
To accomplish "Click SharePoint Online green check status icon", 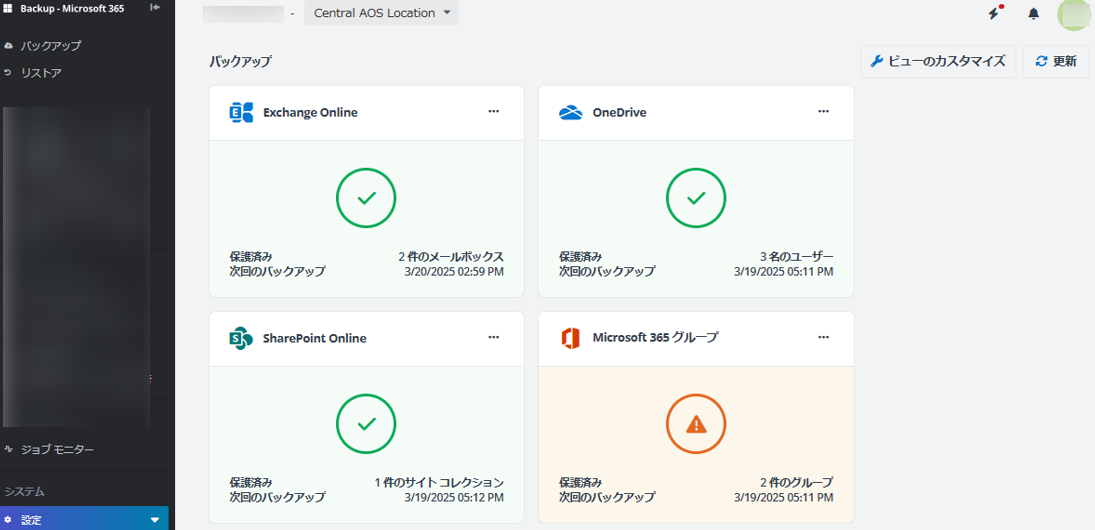I will coord(367,424).
